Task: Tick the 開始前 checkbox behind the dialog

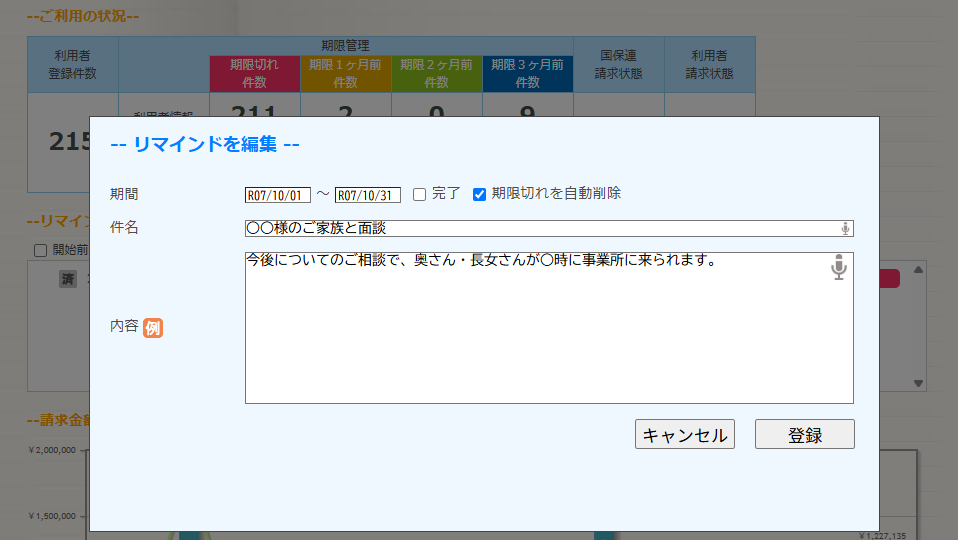Action: pos(40,250)
